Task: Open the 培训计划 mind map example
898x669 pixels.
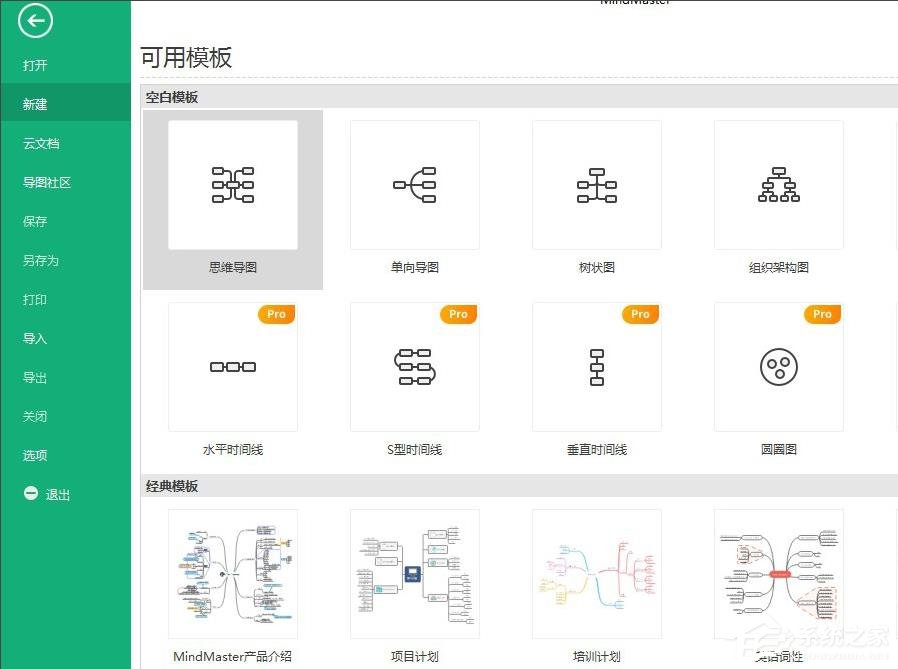Action: coord(596,572)
